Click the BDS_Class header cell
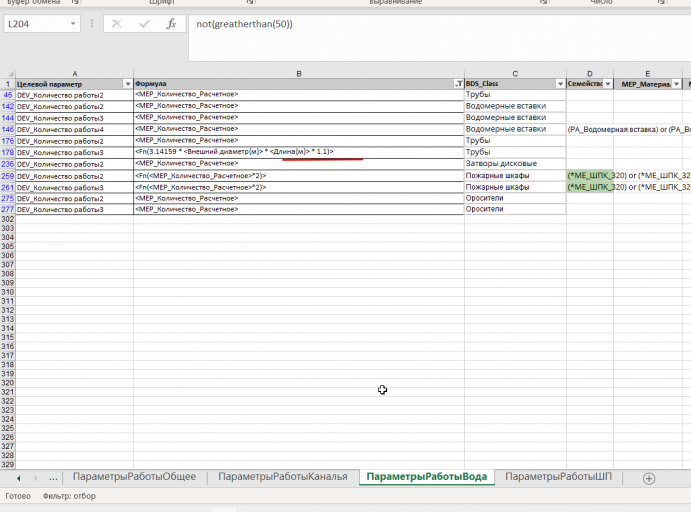 coord(515,84)
